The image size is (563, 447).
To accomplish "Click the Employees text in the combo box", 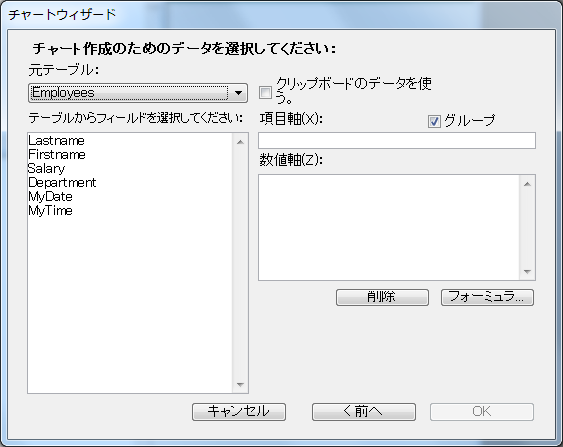I will tap(63, 93).
